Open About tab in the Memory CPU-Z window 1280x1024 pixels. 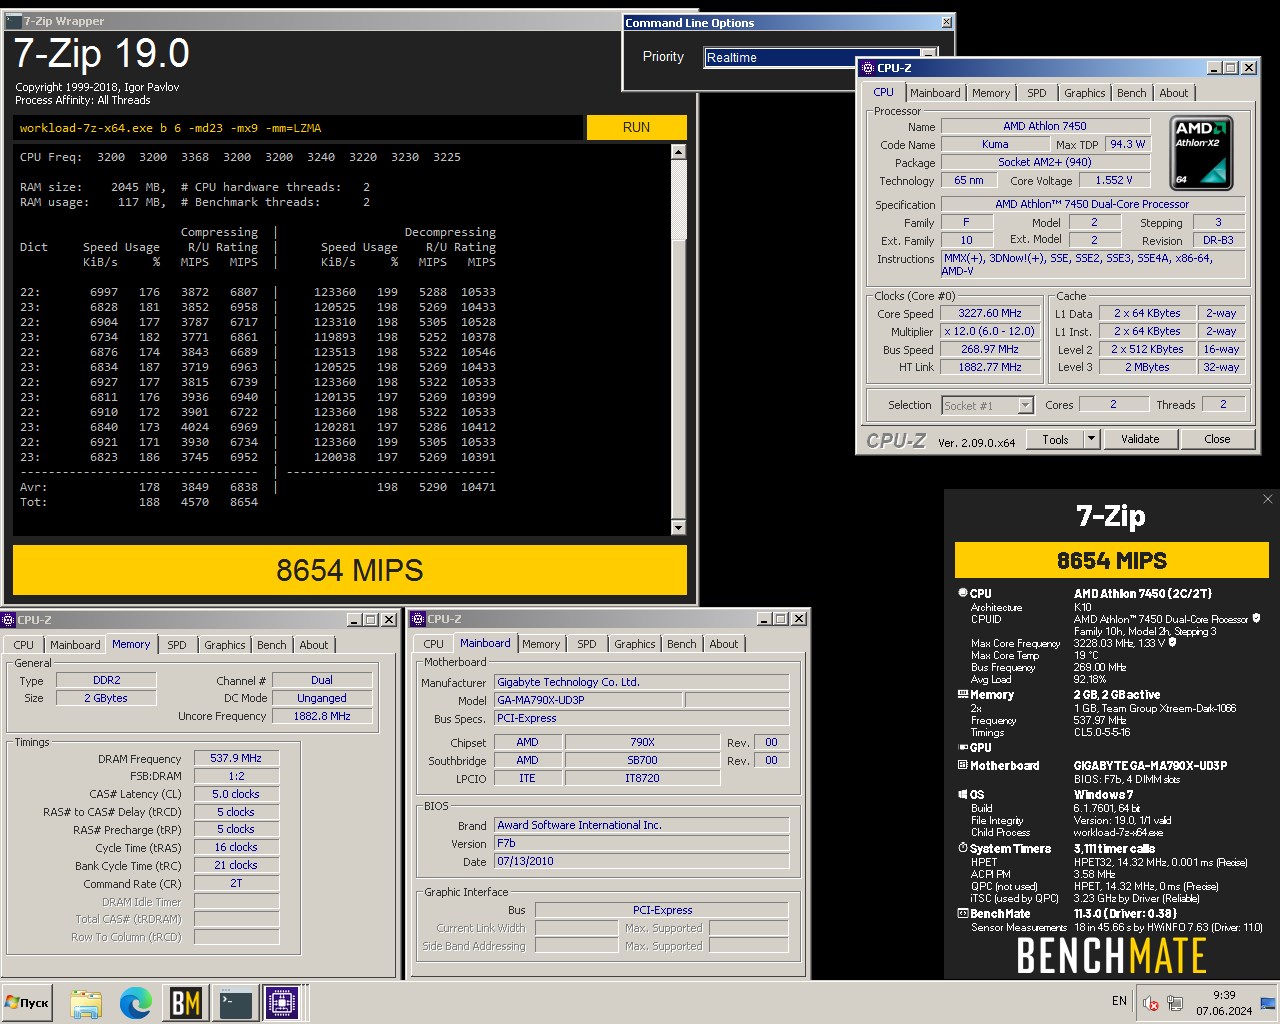click(x=314, y=645)
